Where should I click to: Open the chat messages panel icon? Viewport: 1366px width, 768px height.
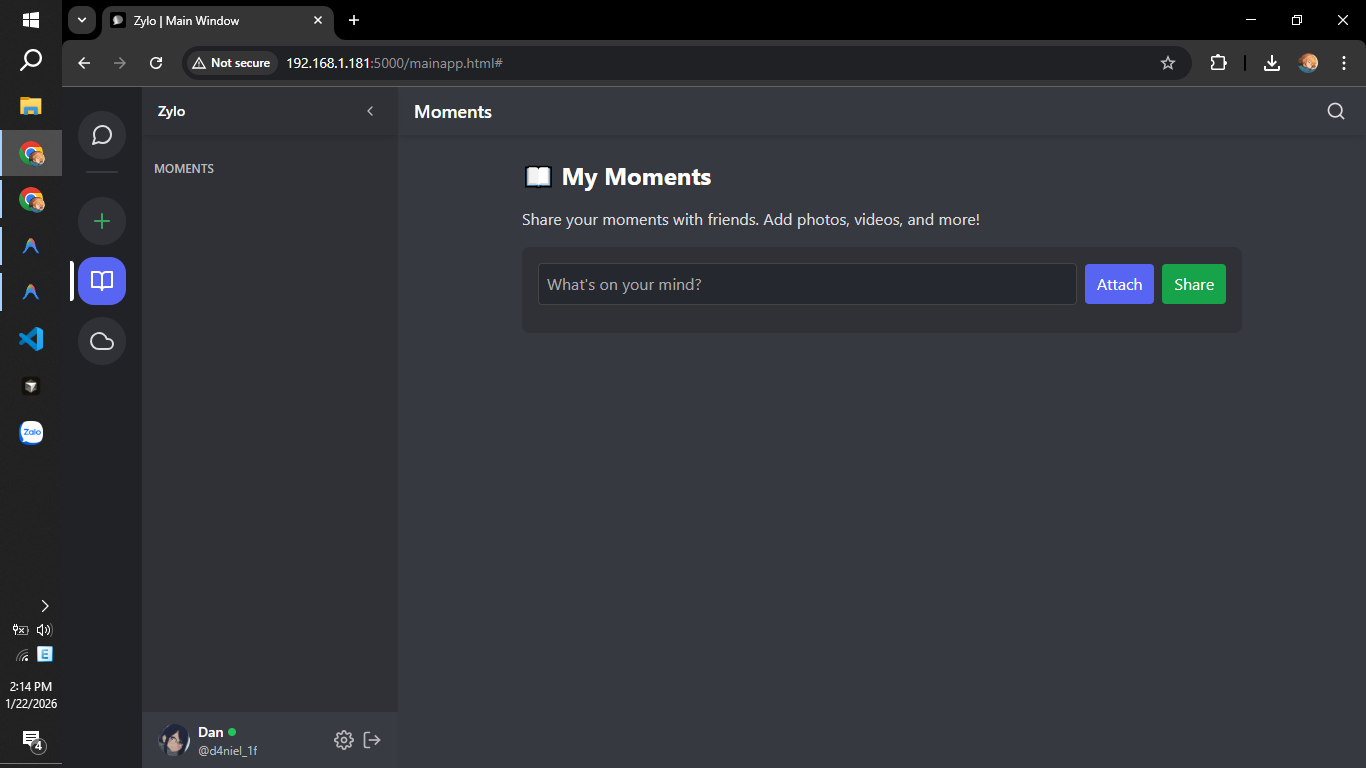[101, 135]
